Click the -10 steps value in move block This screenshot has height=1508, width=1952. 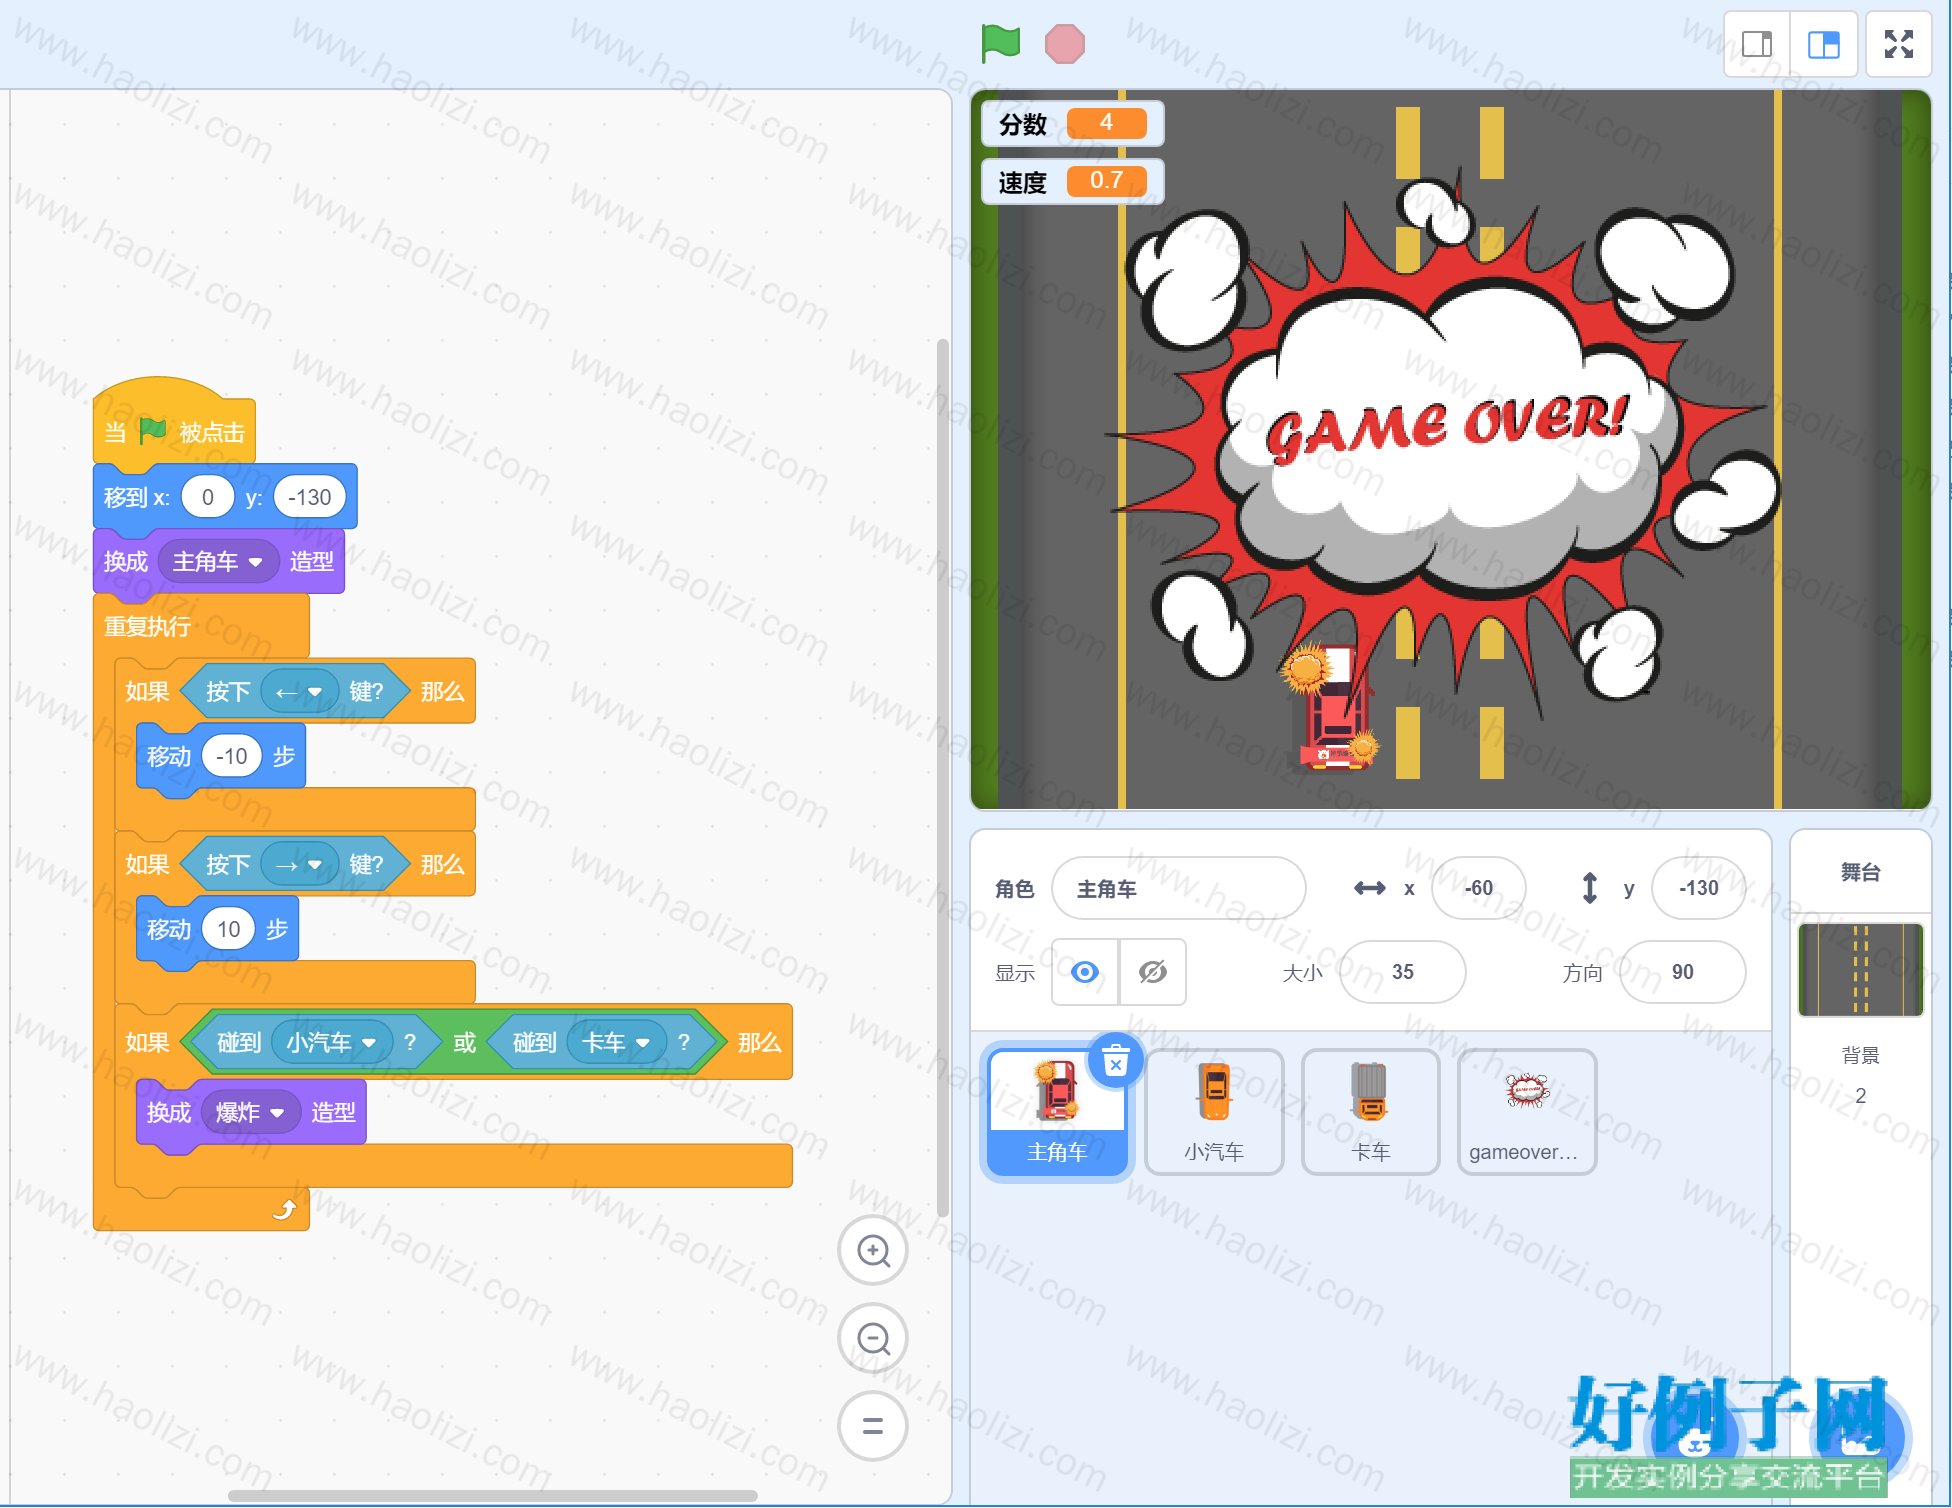[x=231, y=756]
